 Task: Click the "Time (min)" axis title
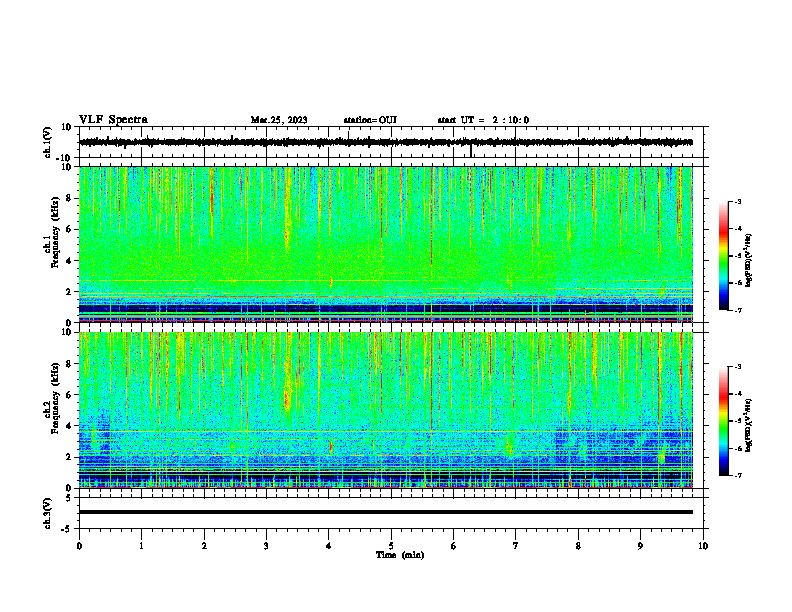tap(400, 555)
